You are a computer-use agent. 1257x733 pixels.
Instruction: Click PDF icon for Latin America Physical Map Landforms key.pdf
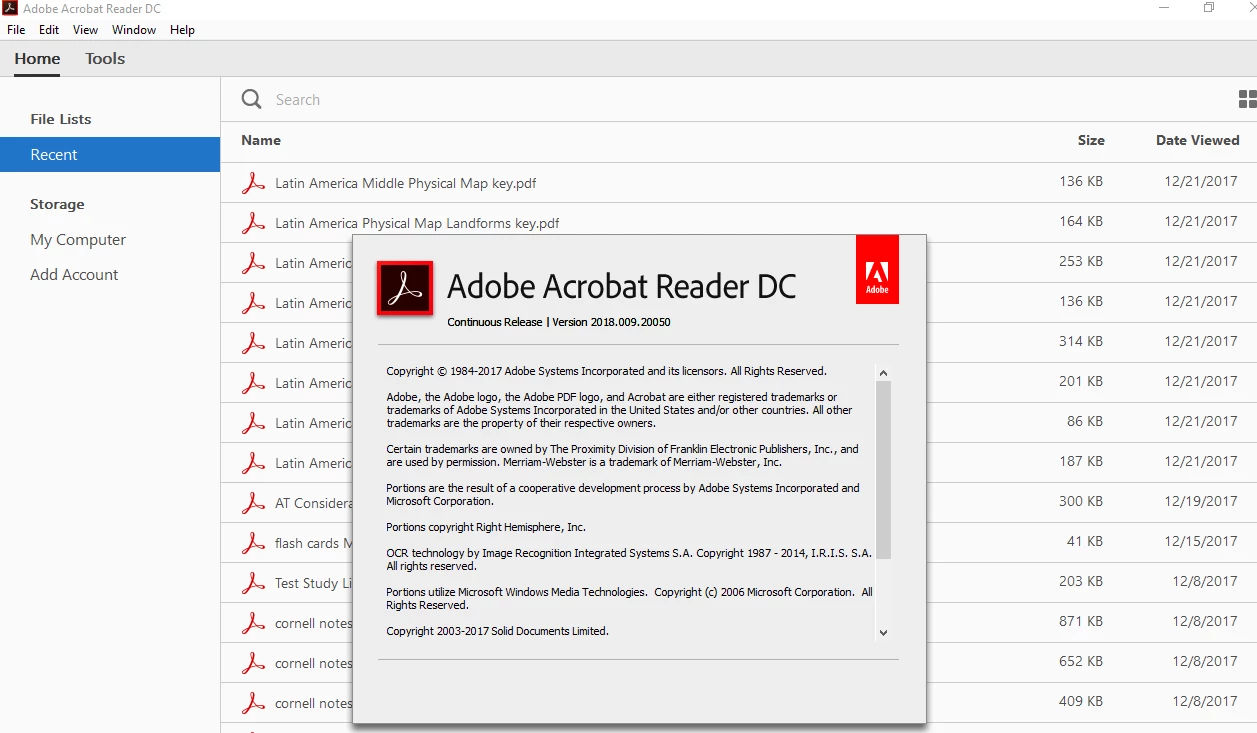(254, 223)
